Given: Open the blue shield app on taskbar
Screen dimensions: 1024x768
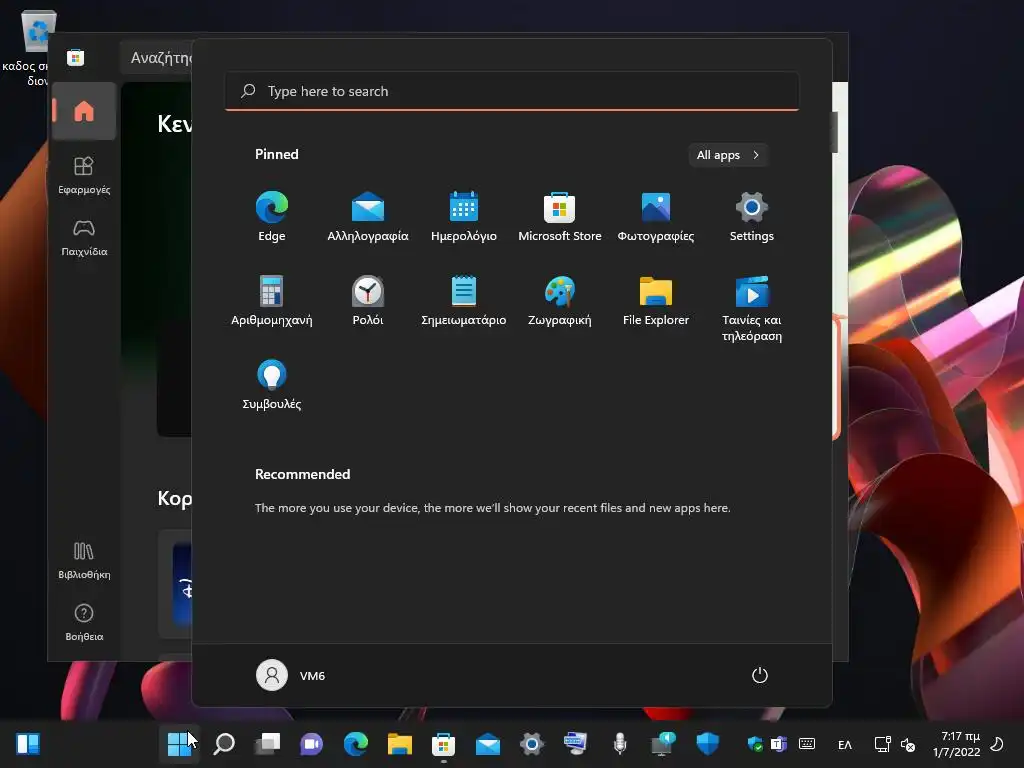Looking at the screenshot, I should tap(707, 743).
